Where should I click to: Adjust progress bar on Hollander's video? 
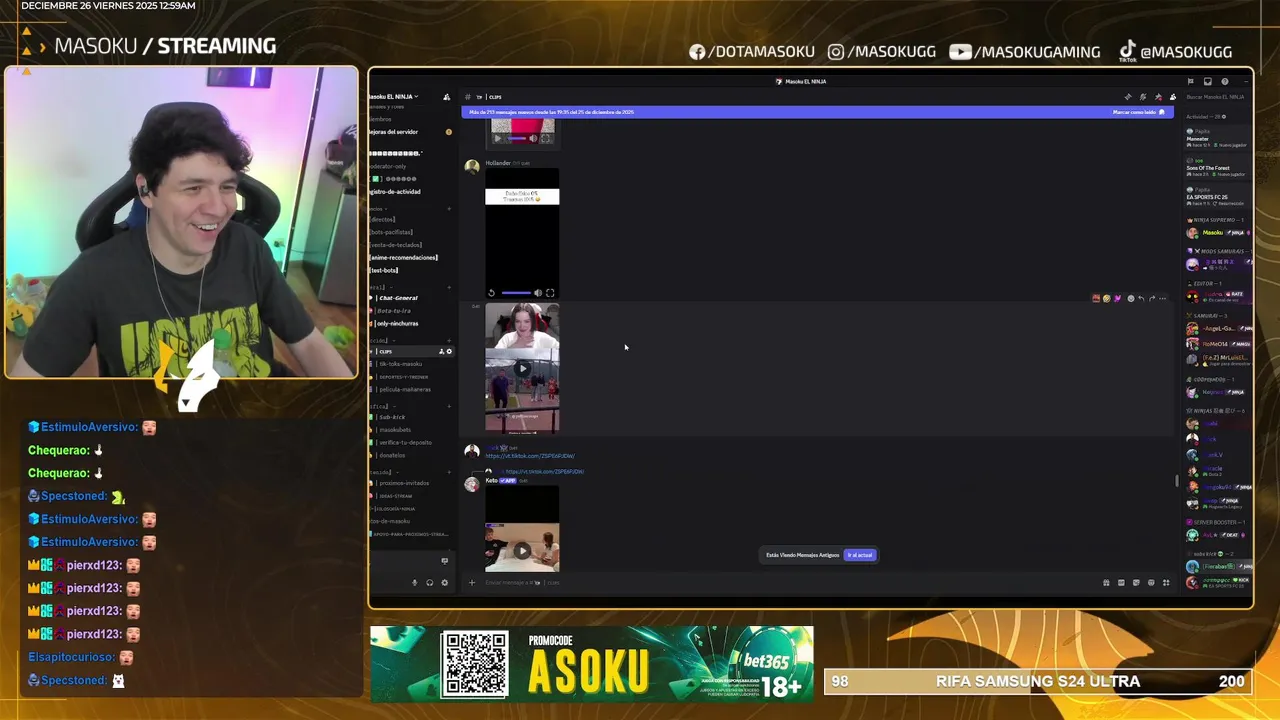(x=516, y=293)
